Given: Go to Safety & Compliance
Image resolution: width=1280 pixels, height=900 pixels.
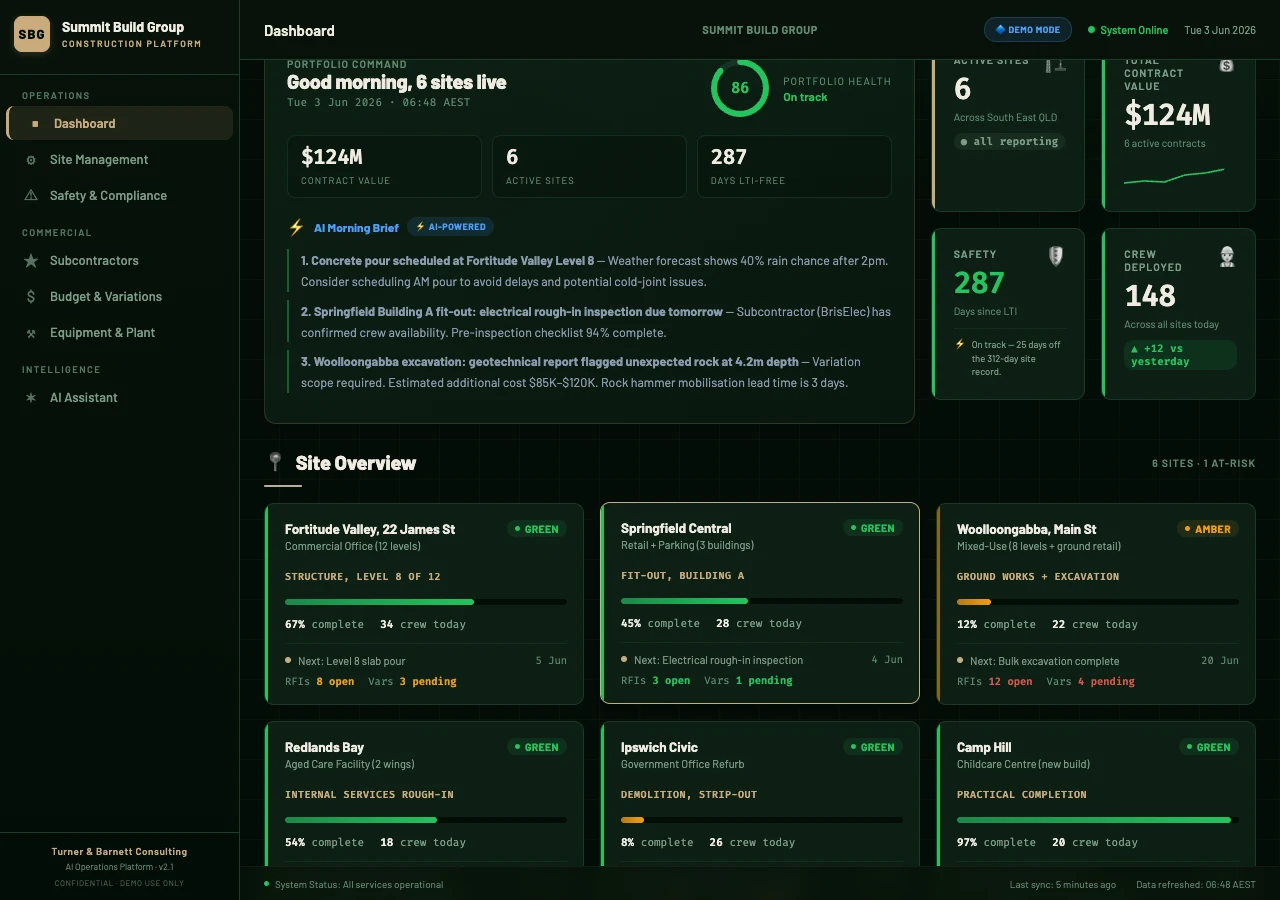Looking at the screenshot, I should coord(120,196).
